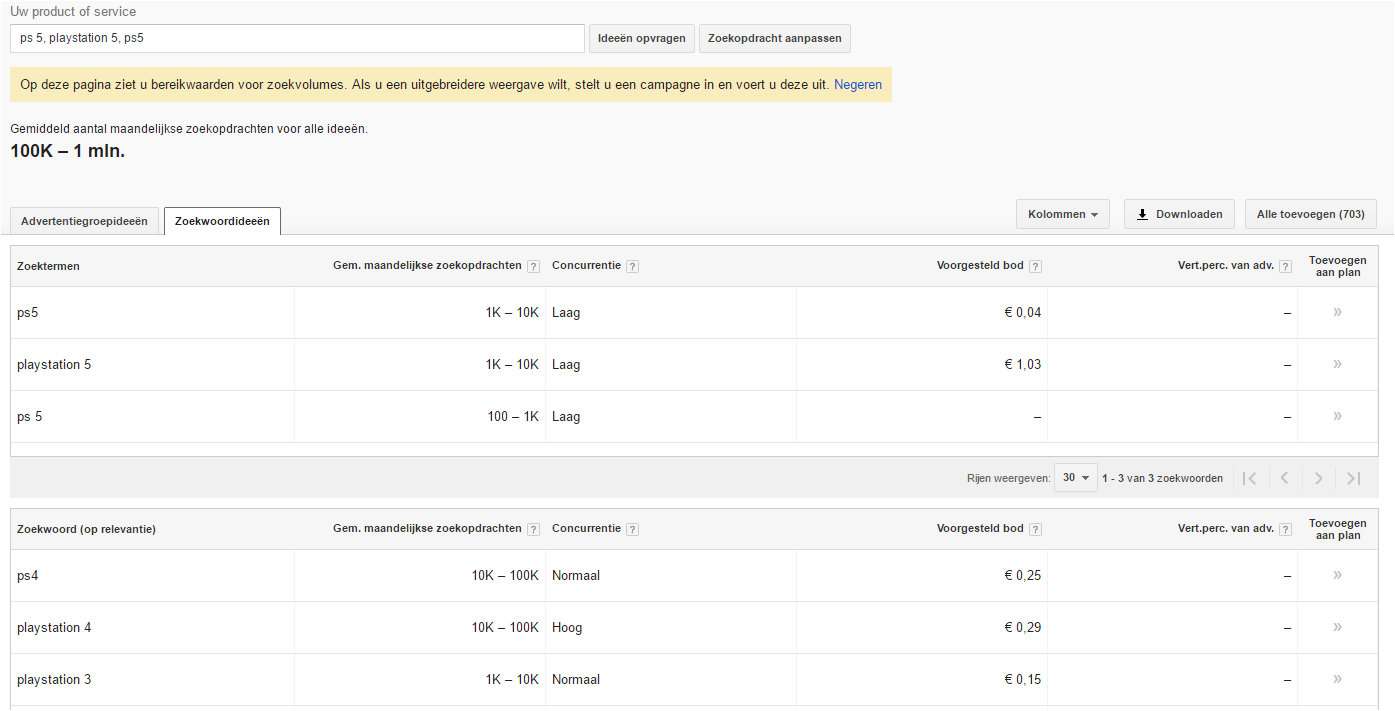This screenshot has width=1395, height=711.
Task: Click Zoekopdracht aanpassen button
Action: click(775, 39)
